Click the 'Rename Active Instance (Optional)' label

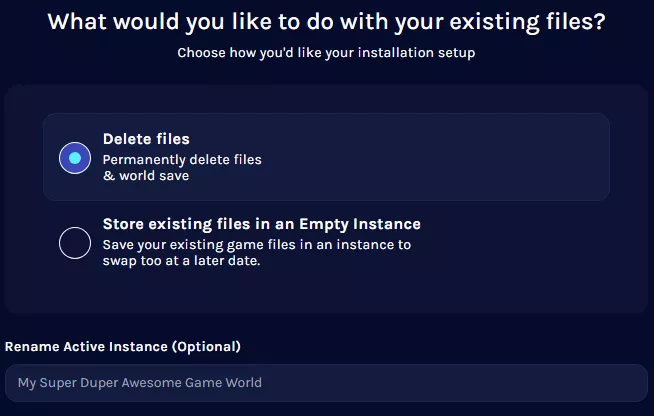123,347
